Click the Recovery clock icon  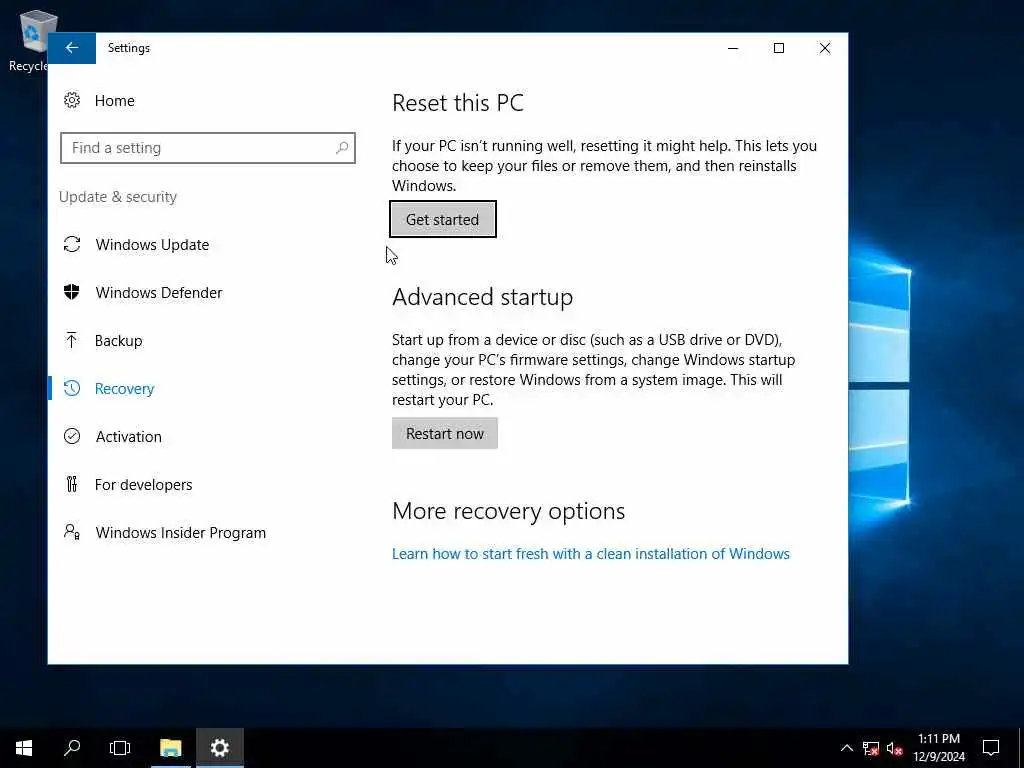tap(72, 389)
